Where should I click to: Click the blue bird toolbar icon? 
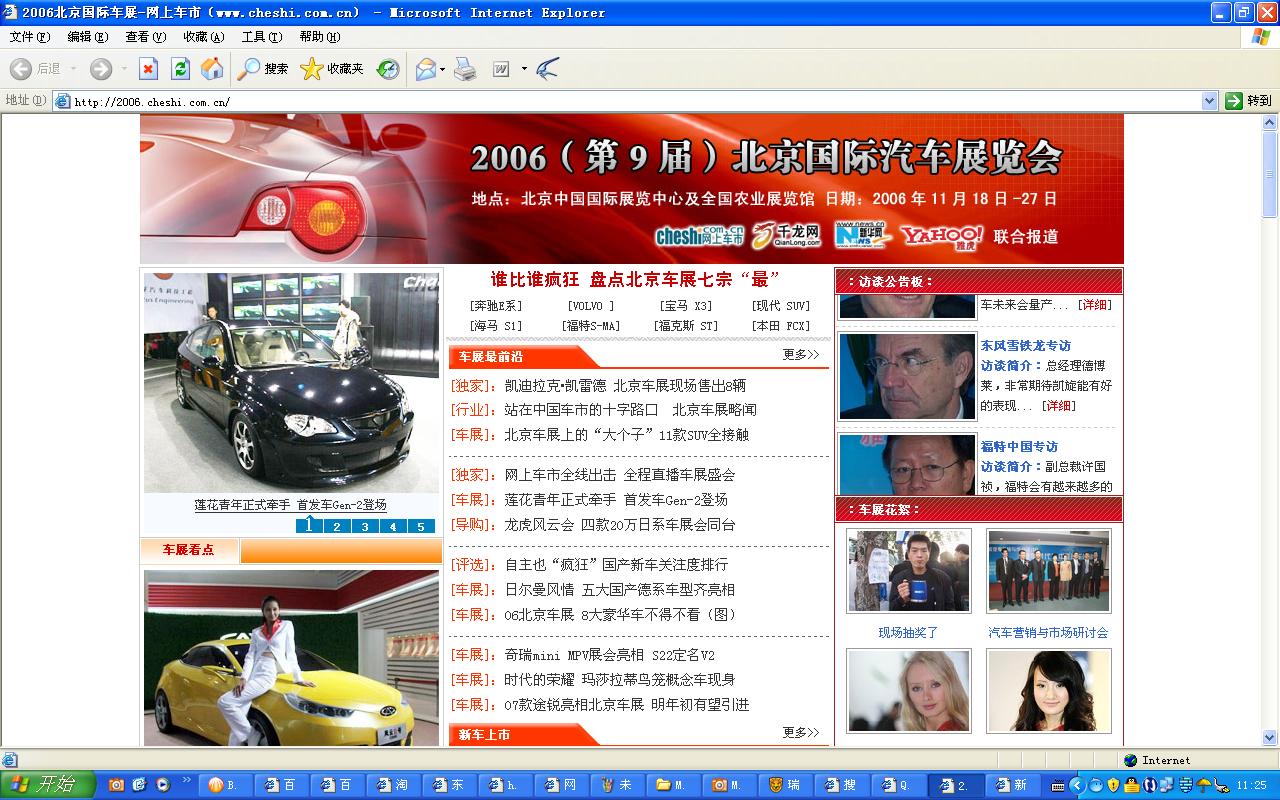click(547, 68)
